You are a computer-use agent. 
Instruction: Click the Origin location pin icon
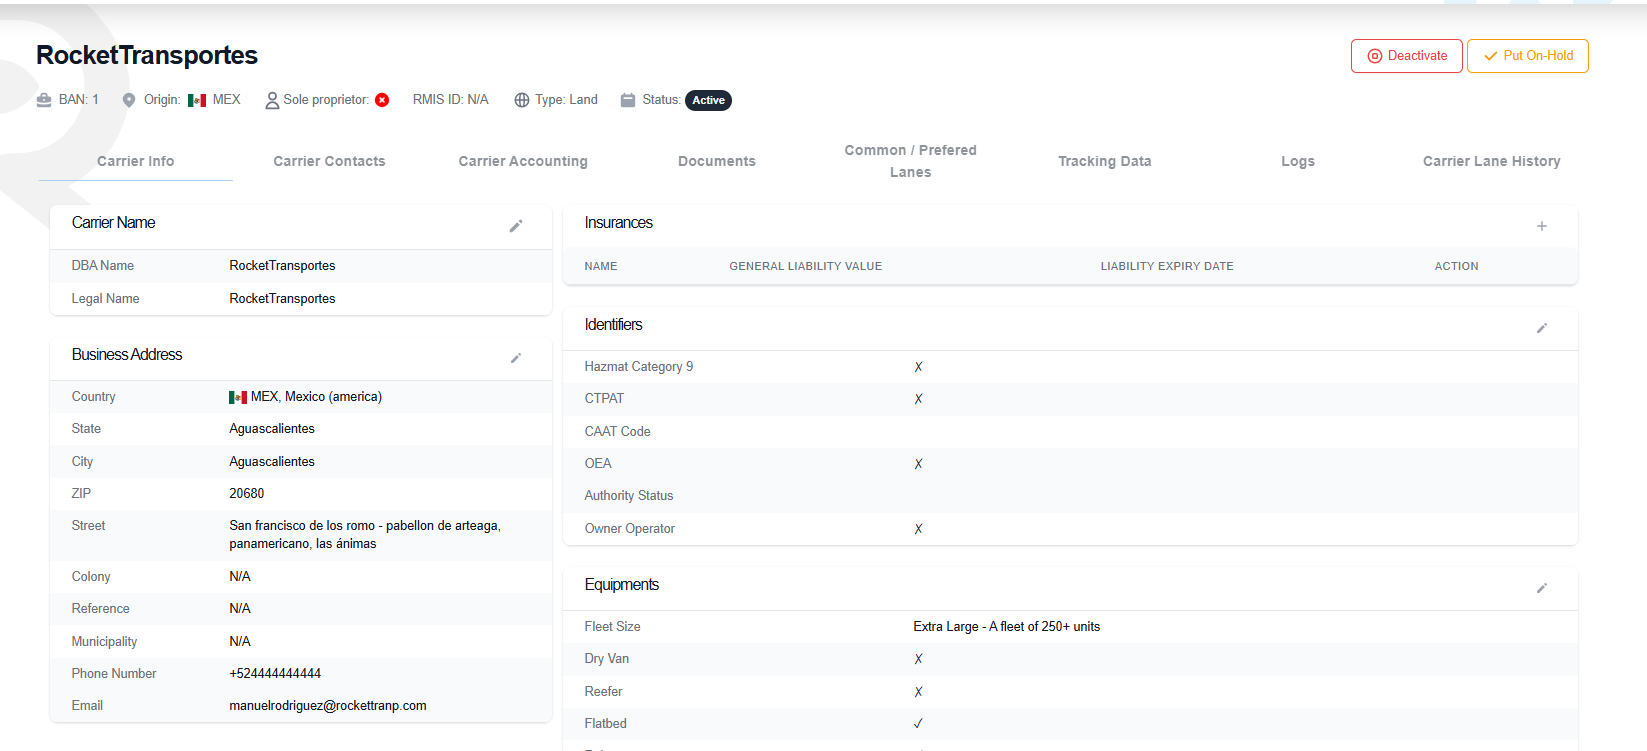(x=129, y=100)
